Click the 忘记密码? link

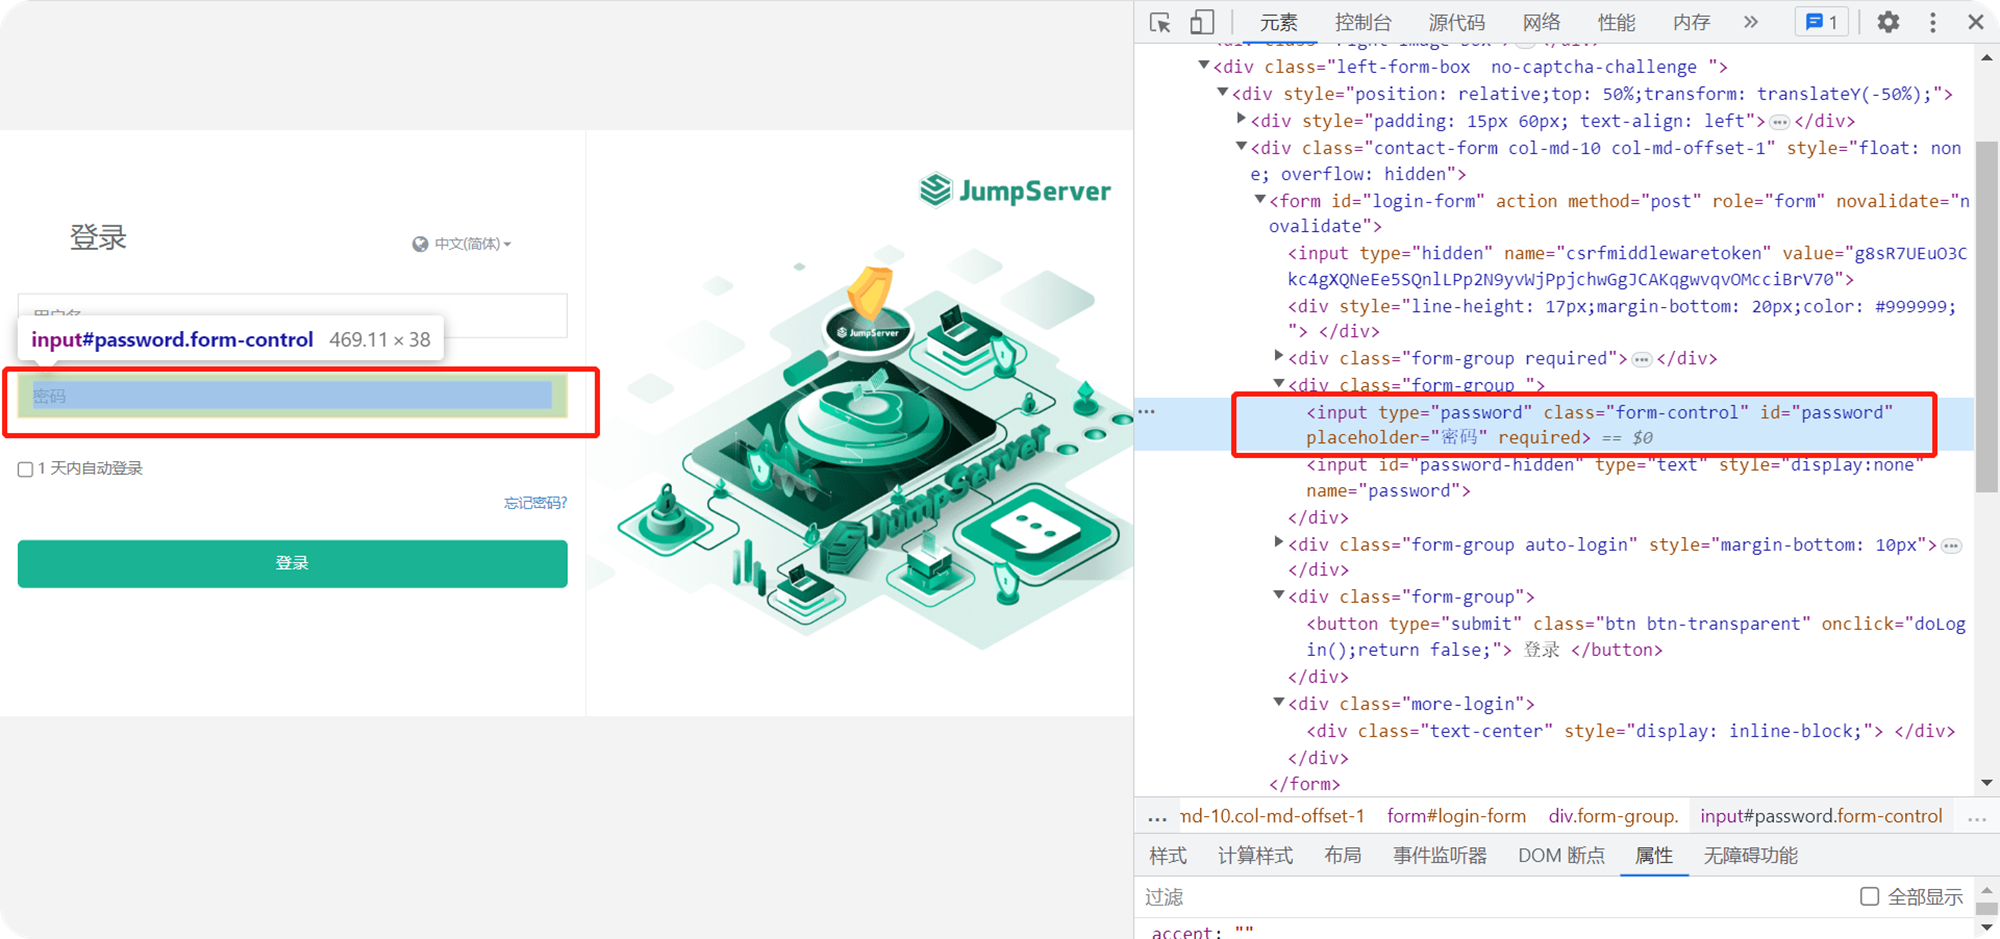pos(535,503)
